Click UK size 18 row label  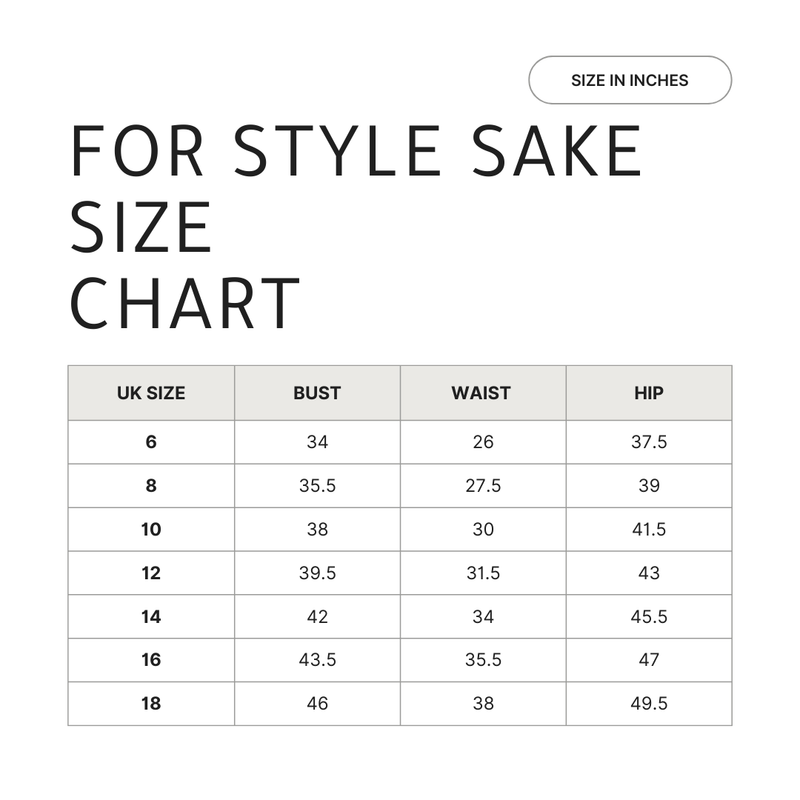coord(151,704)
